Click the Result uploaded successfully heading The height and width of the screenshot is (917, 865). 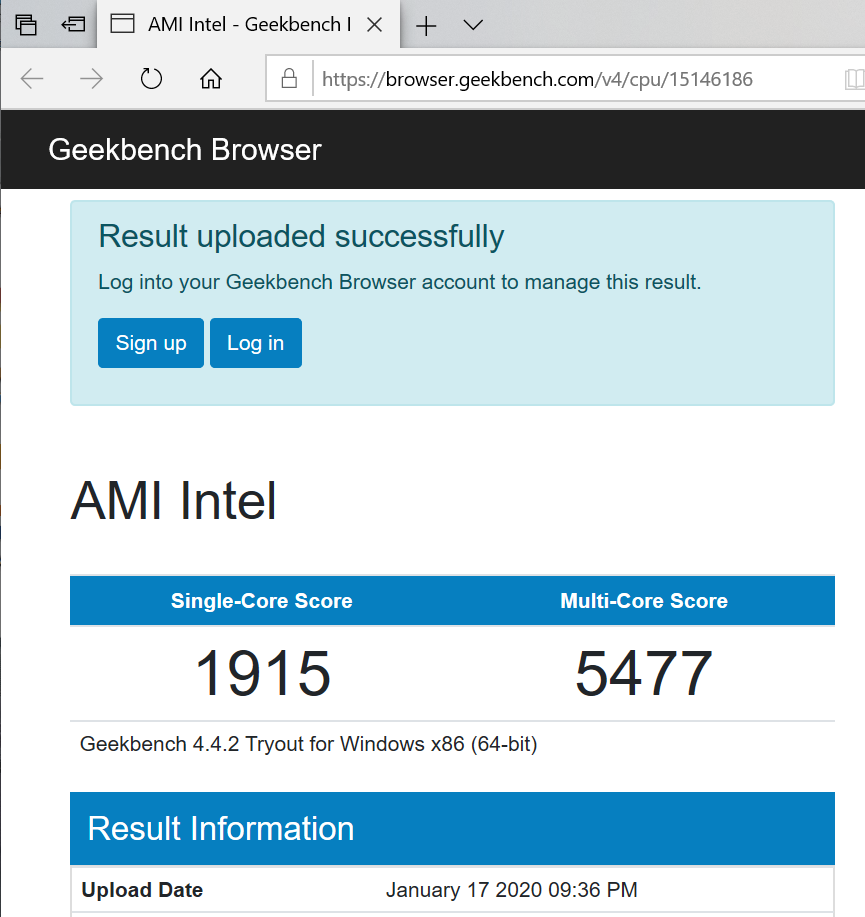(301, 236)
